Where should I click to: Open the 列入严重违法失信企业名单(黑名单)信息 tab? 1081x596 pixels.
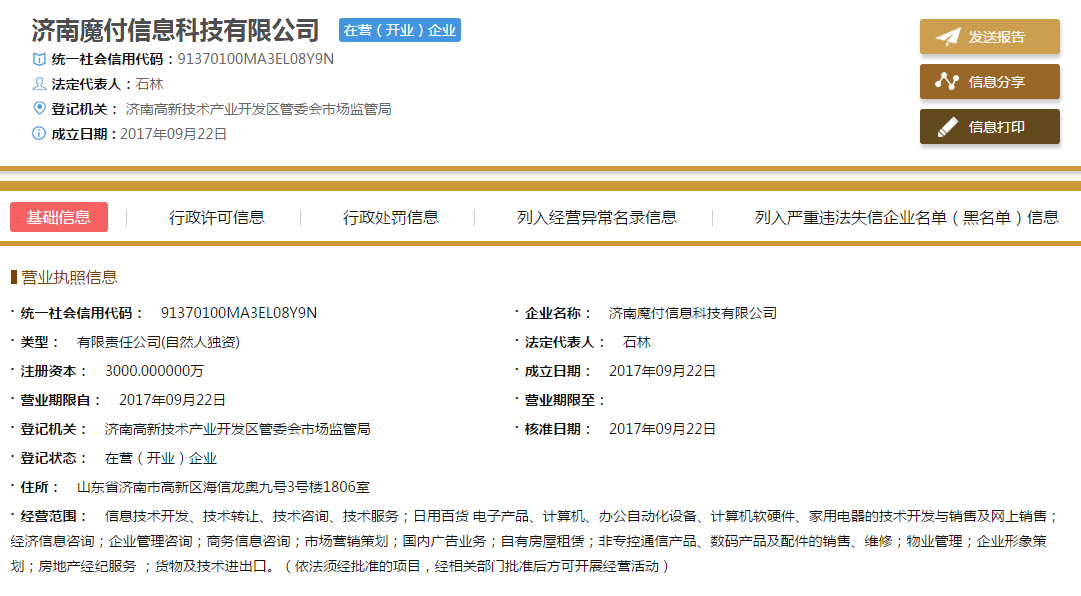[x=906, y=217]
